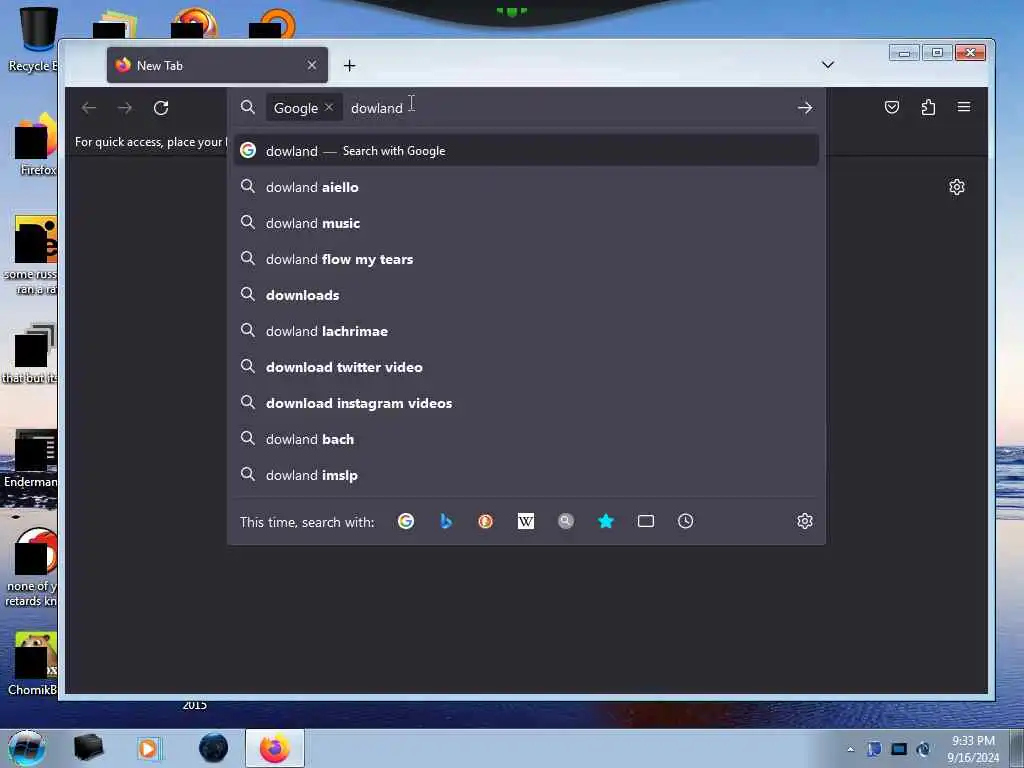This screenshot has width=1024, height=768.
Task: Pick the 'dowland music' suggestion
Action: click(526, 223)
